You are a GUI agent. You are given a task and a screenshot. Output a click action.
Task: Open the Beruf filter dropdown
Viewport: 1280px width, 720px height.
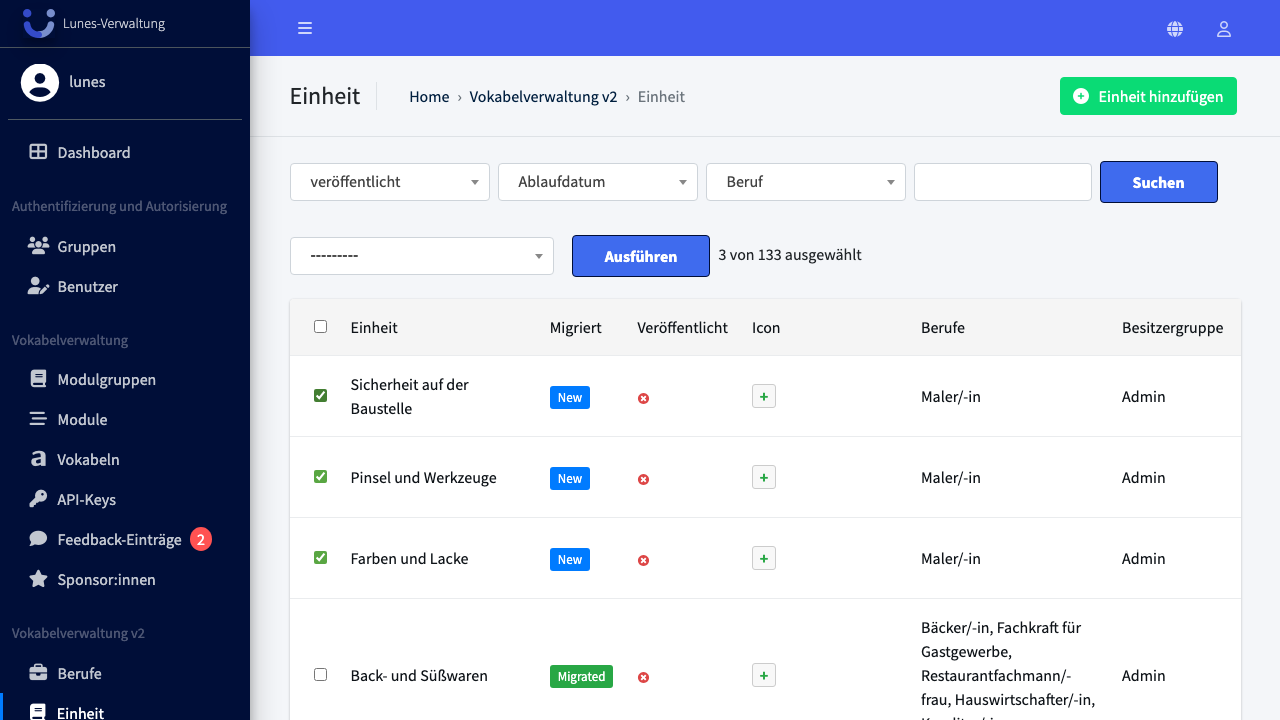coord(806,182)
